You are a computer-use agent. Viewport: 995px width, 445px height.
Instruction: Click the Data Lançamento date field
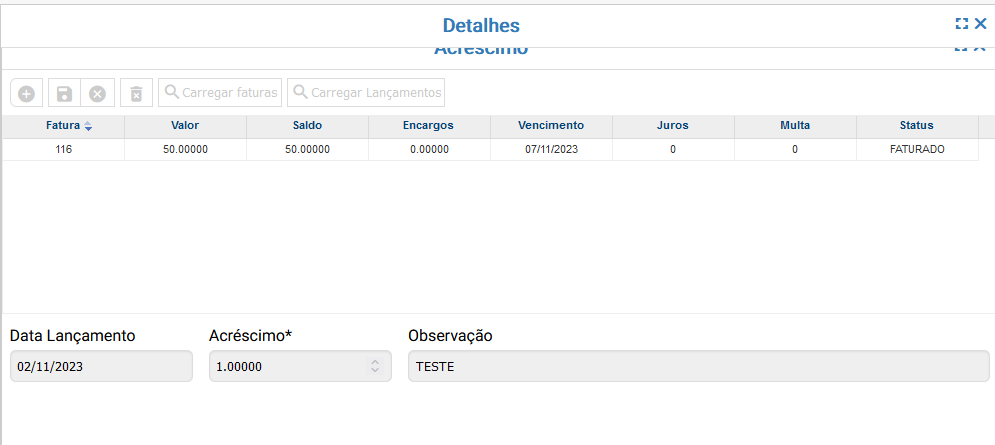(x=100, y=367)
